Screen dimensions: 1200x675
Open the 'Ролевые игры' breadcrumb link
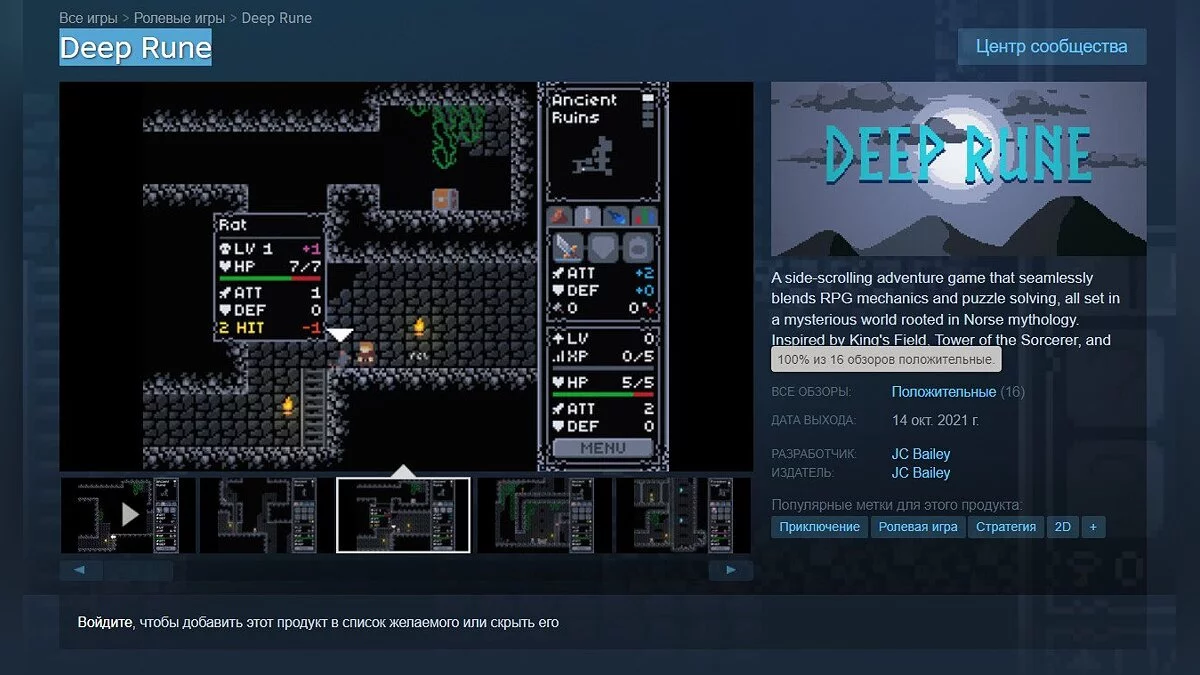click(178, 18)
